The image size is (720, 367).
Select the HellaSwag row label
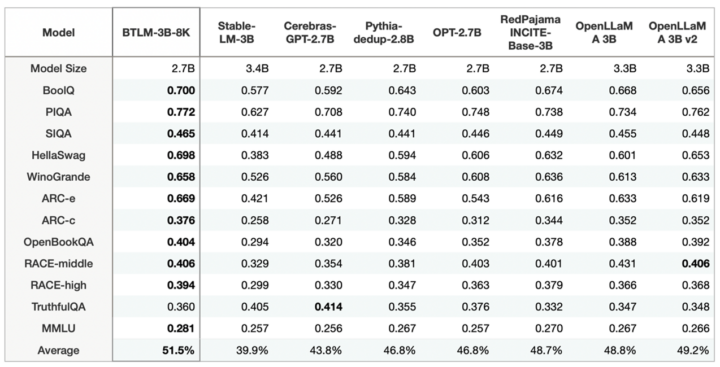(58, 155)
